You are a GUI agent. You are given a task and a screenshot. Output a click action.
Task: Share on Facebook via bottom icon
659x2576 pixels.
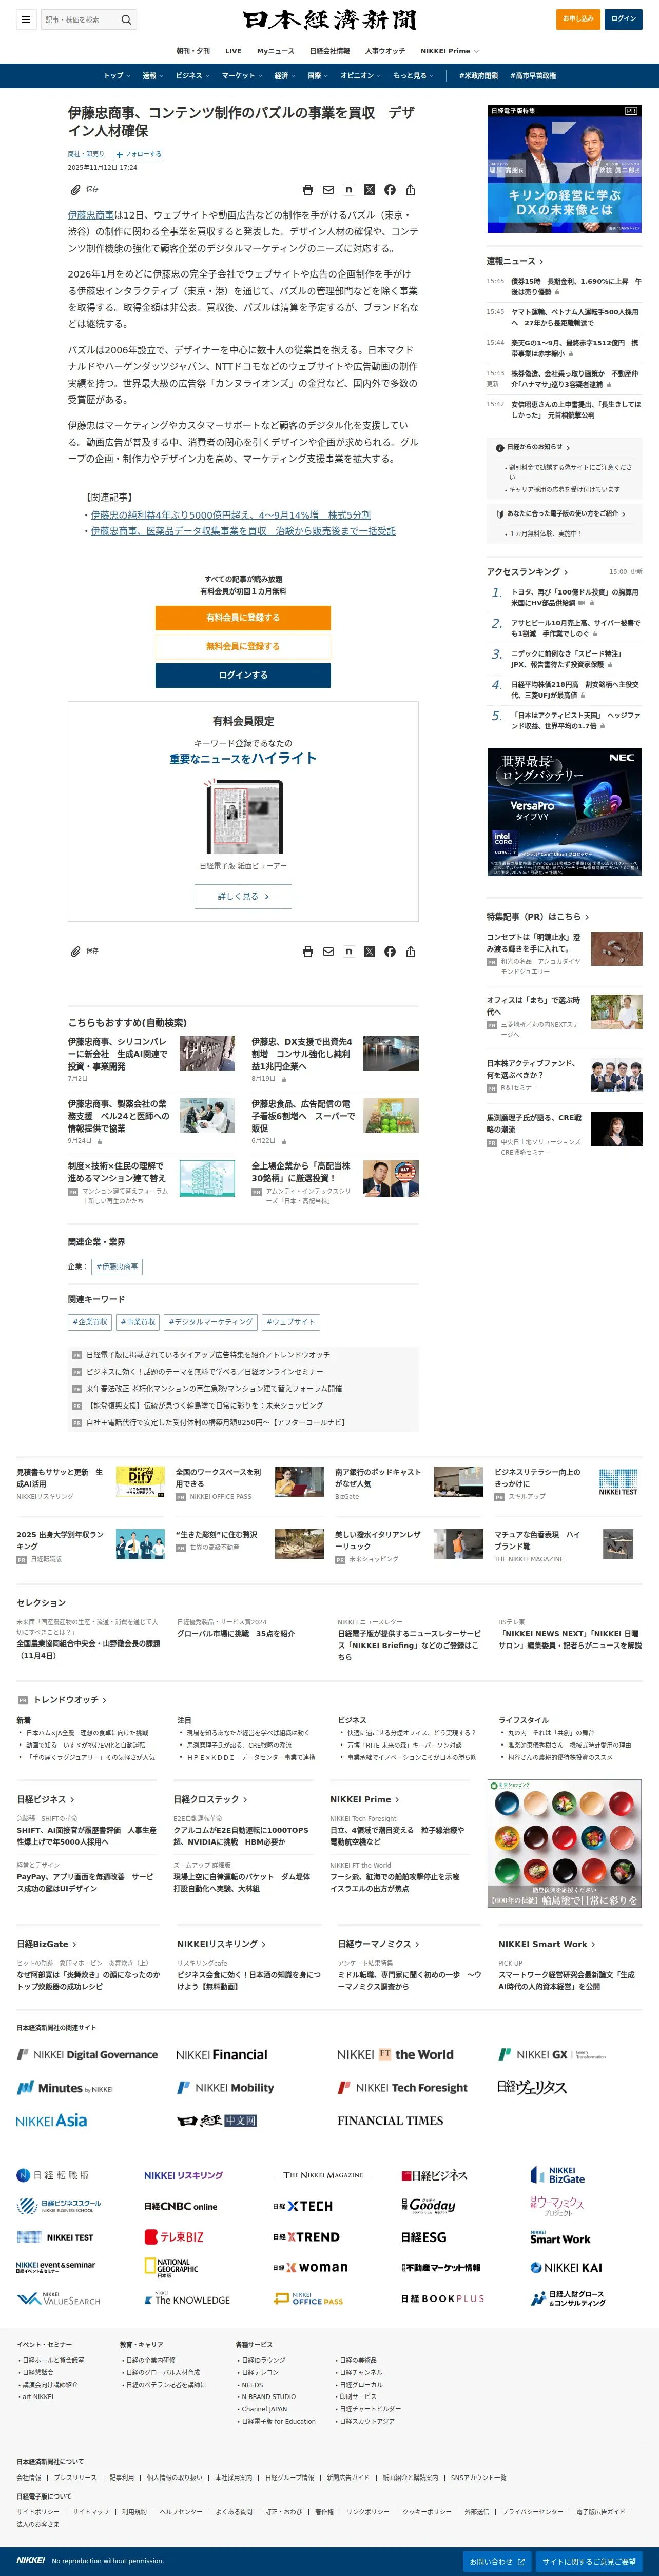390,952
